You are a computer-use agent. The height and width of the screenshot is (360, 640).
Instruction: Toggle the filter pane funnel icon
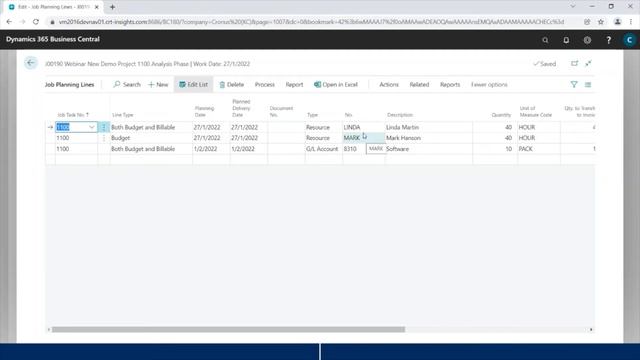[574, 84]
